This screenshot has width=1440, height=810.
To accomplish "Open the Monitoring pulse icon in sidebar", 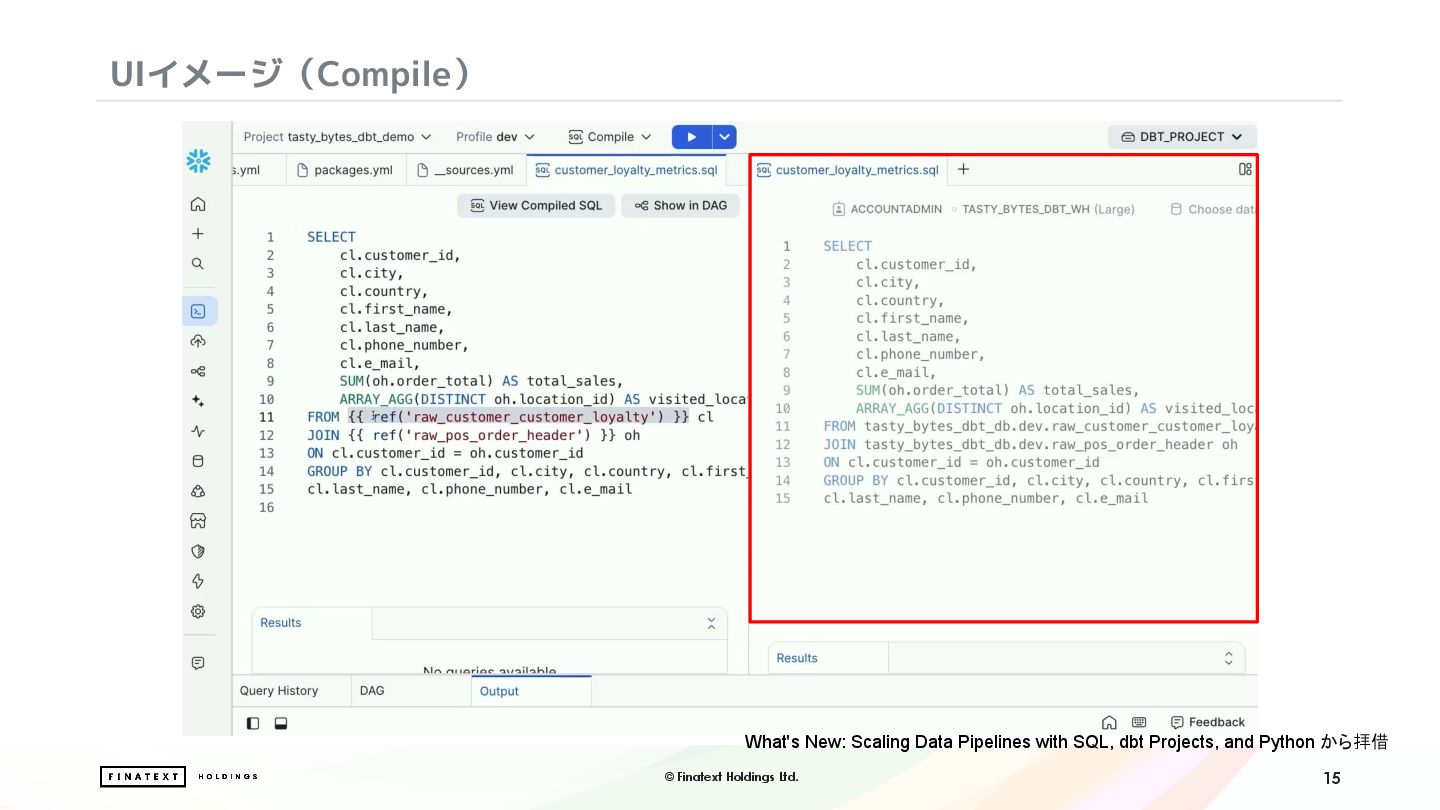I will coord(198,431).
